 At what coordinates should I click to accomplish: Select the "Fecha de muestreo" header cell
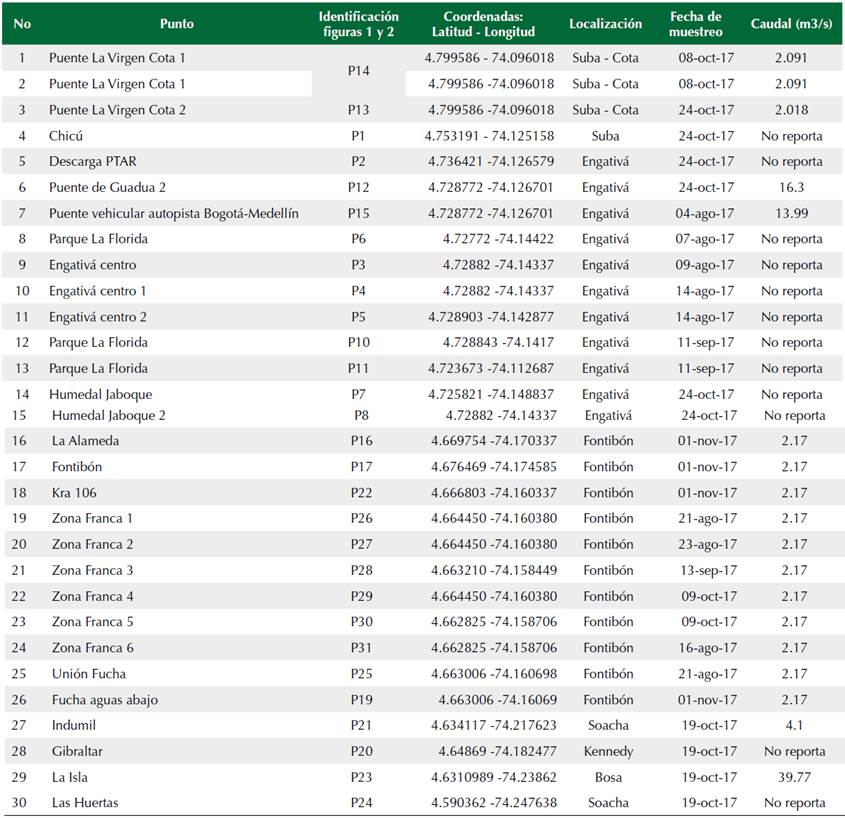click(x=696, y=24)
